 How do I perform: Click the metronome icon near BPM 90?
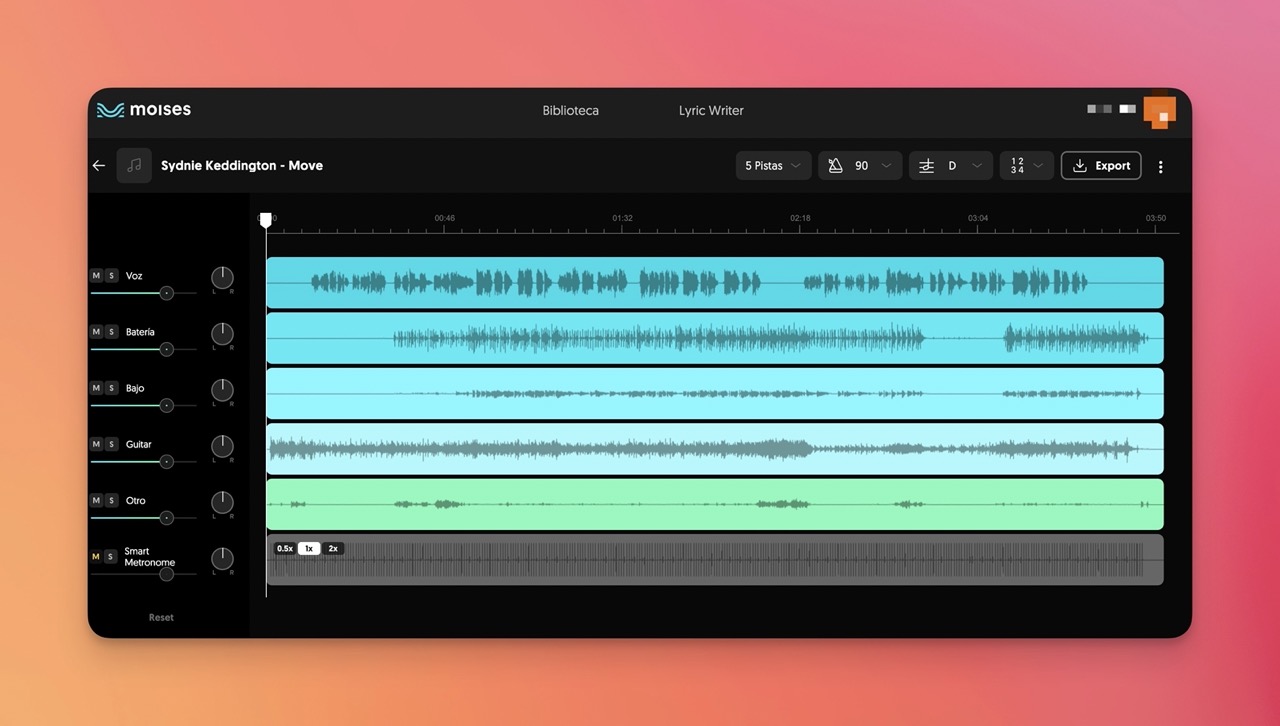click(x=838, y=165)
